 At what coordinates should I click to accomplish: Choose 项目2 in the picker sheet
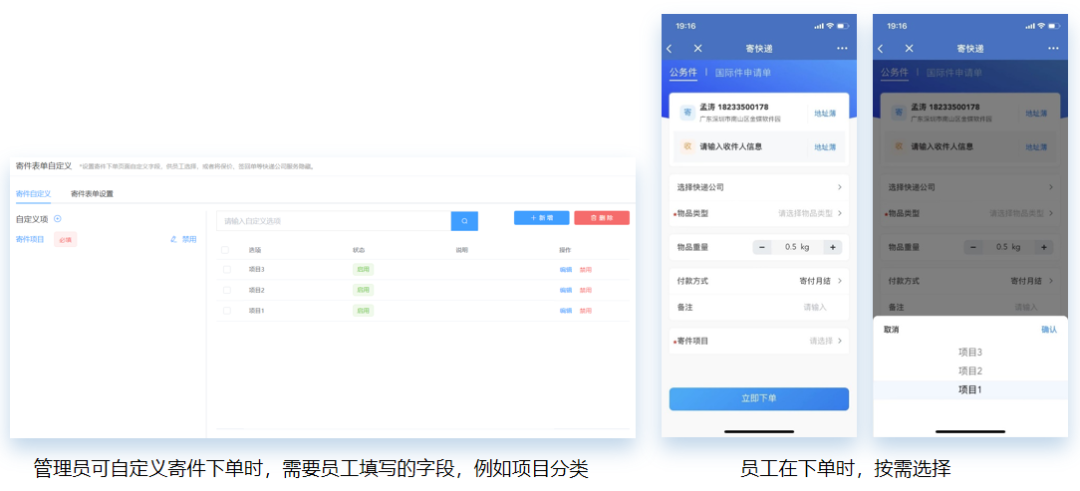(970, 371)
